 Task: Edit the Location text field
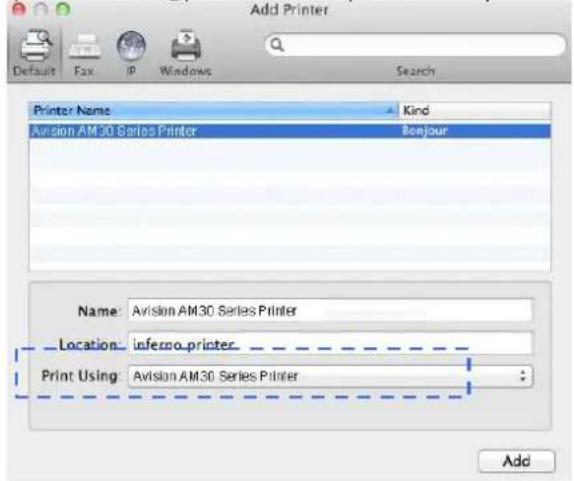(330, 343)
